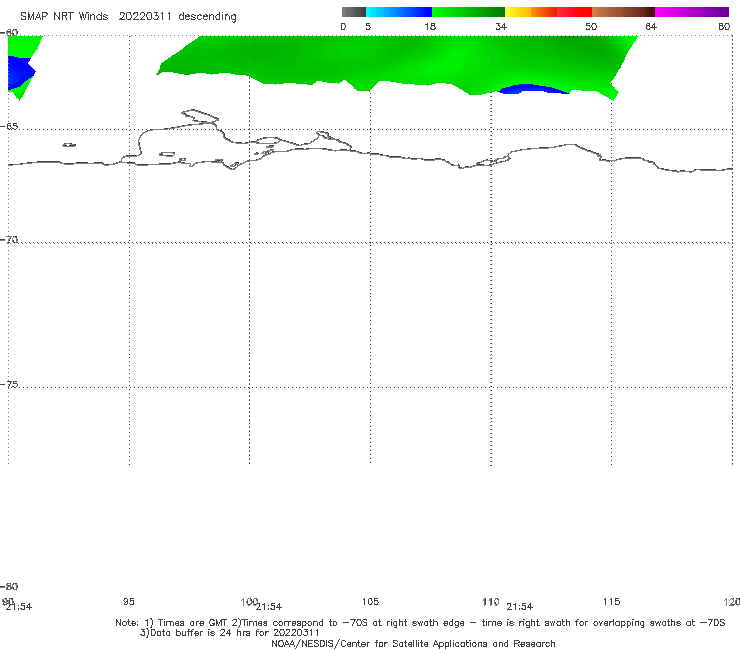Click the 5 label under the color bar

[368, 26]
